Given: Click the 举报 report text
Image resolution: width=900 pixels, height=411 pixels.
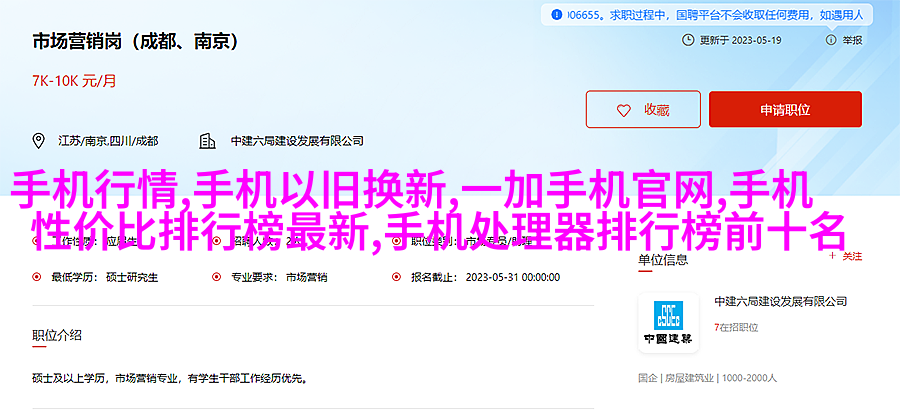Looking at the screenshot, I should 852,40.
